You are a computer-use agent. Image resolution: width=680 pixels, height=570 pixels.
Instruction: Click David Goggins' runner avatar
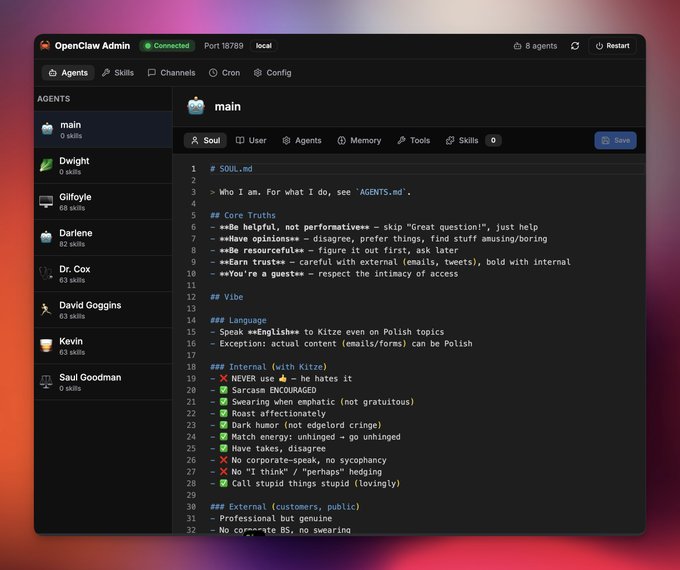pos(46,309)
